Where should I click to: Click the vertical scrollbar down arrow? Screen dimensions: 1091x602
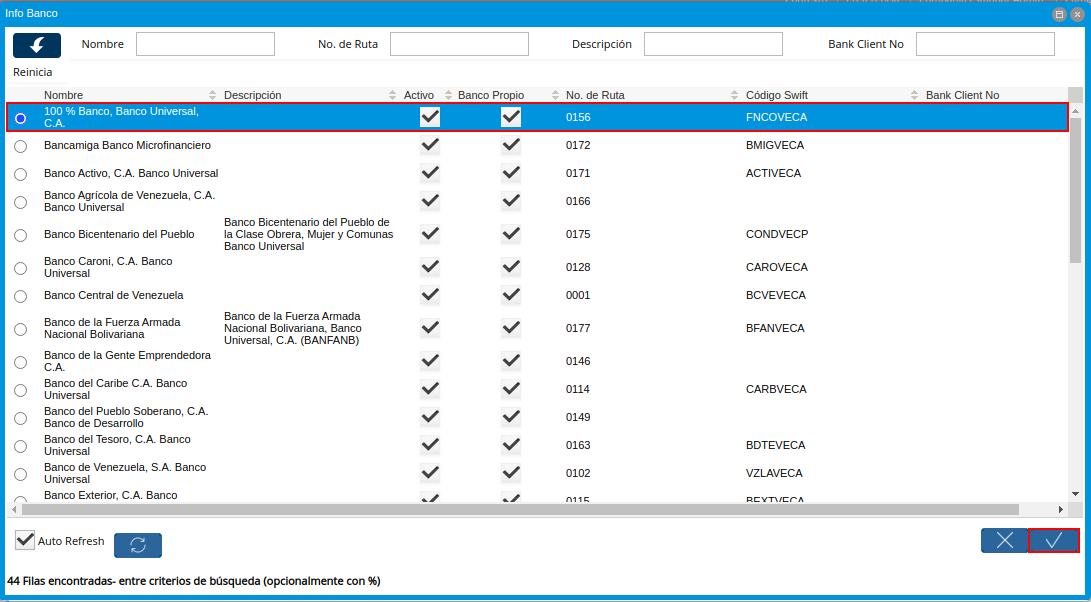pos(1075,494)
